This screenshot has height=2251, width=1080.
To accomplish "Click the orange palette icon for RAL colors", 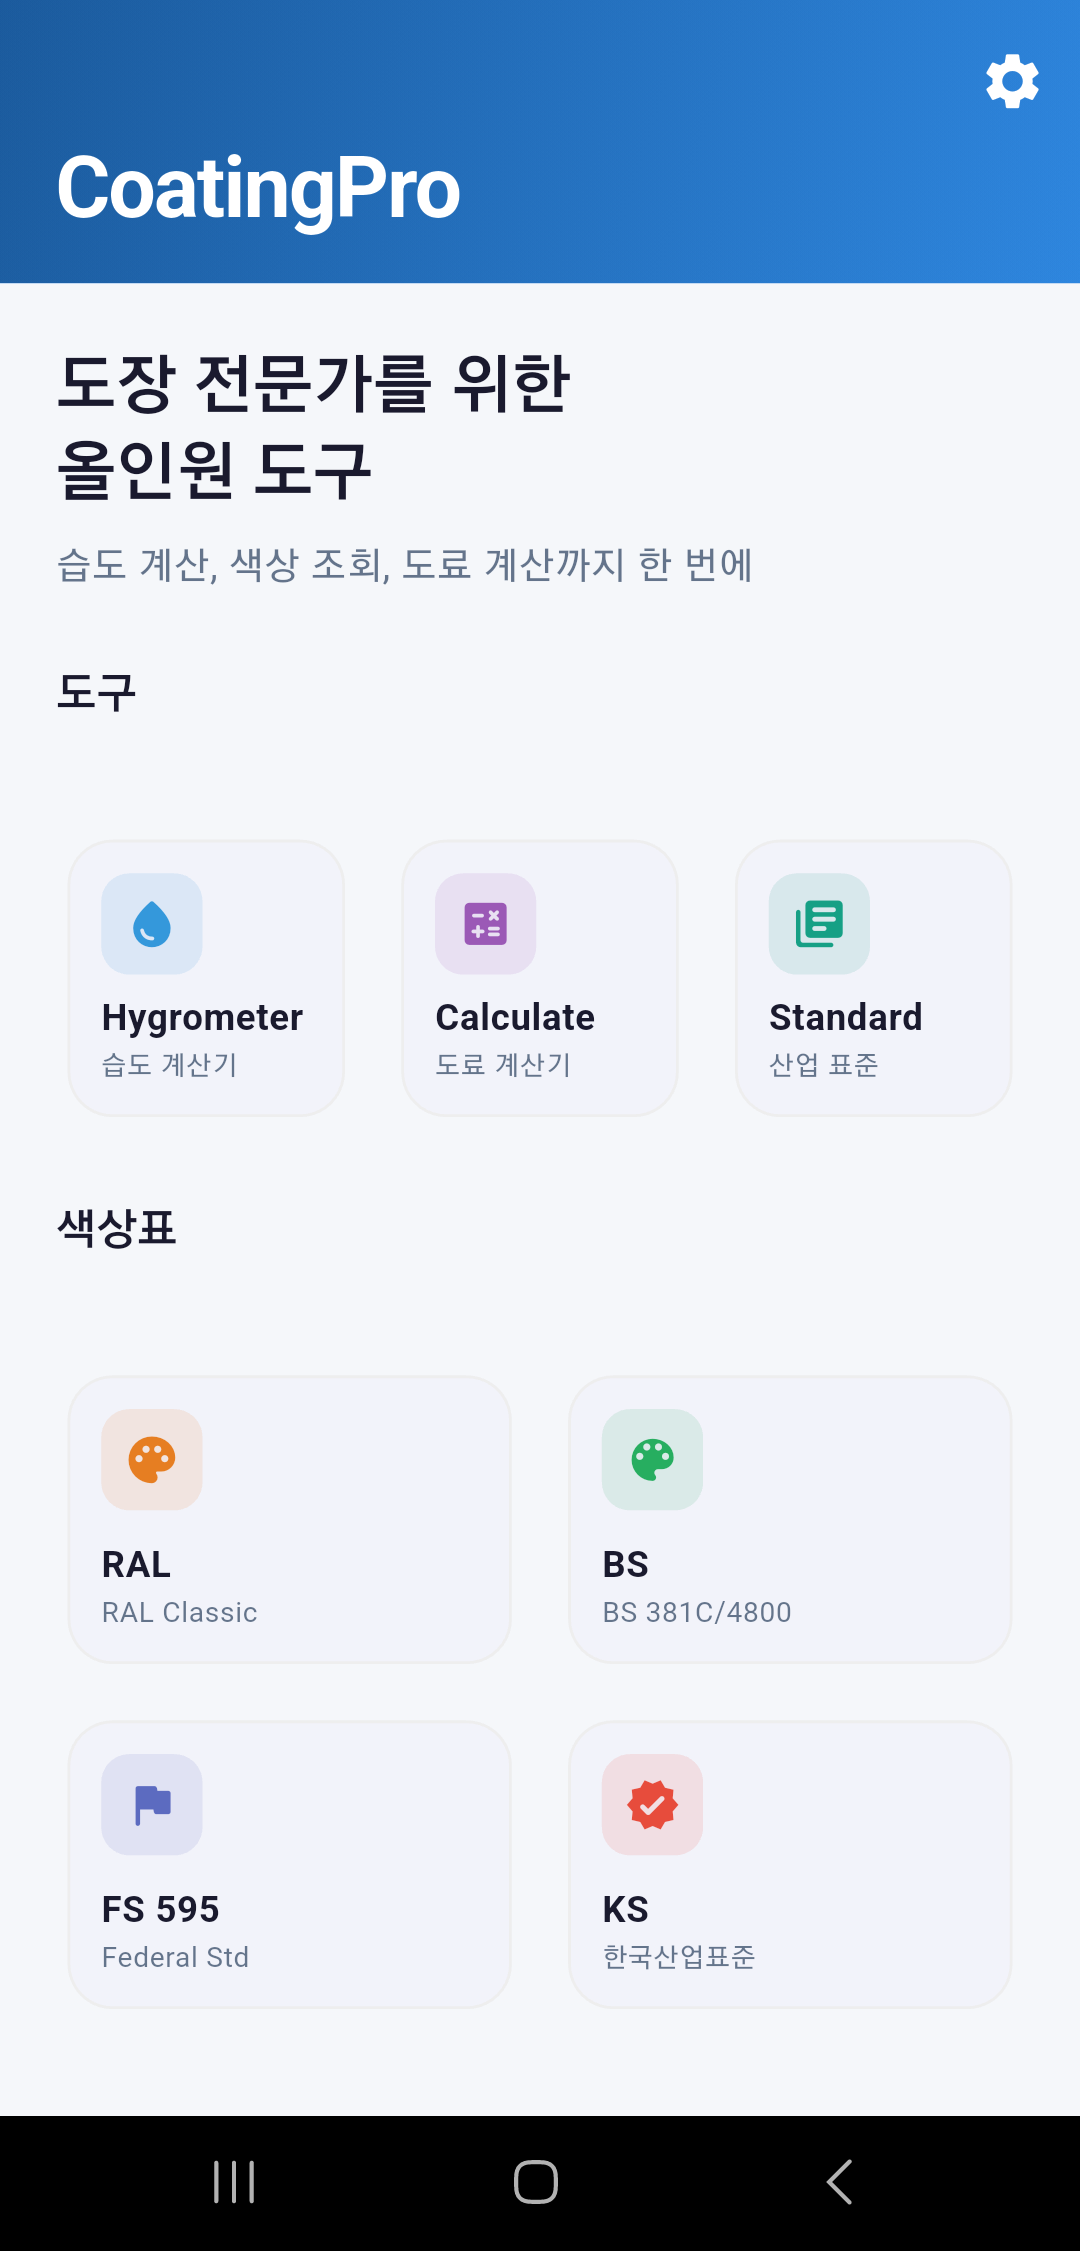I will click(x=151, y=1460).
